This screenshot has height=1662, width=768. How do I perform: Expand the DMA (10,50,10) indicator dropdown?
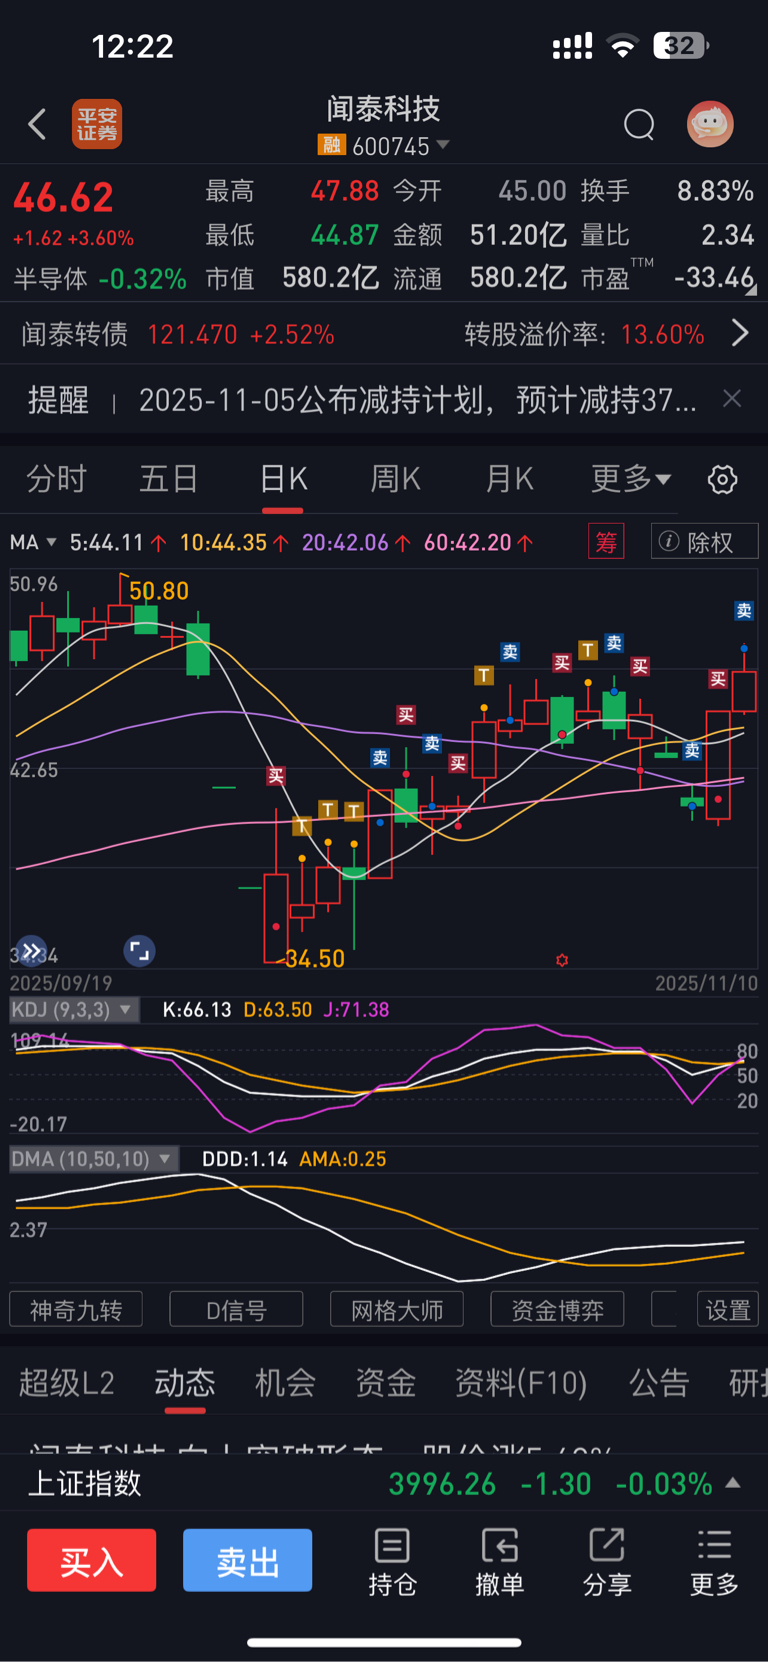(x=92, y=1159)
